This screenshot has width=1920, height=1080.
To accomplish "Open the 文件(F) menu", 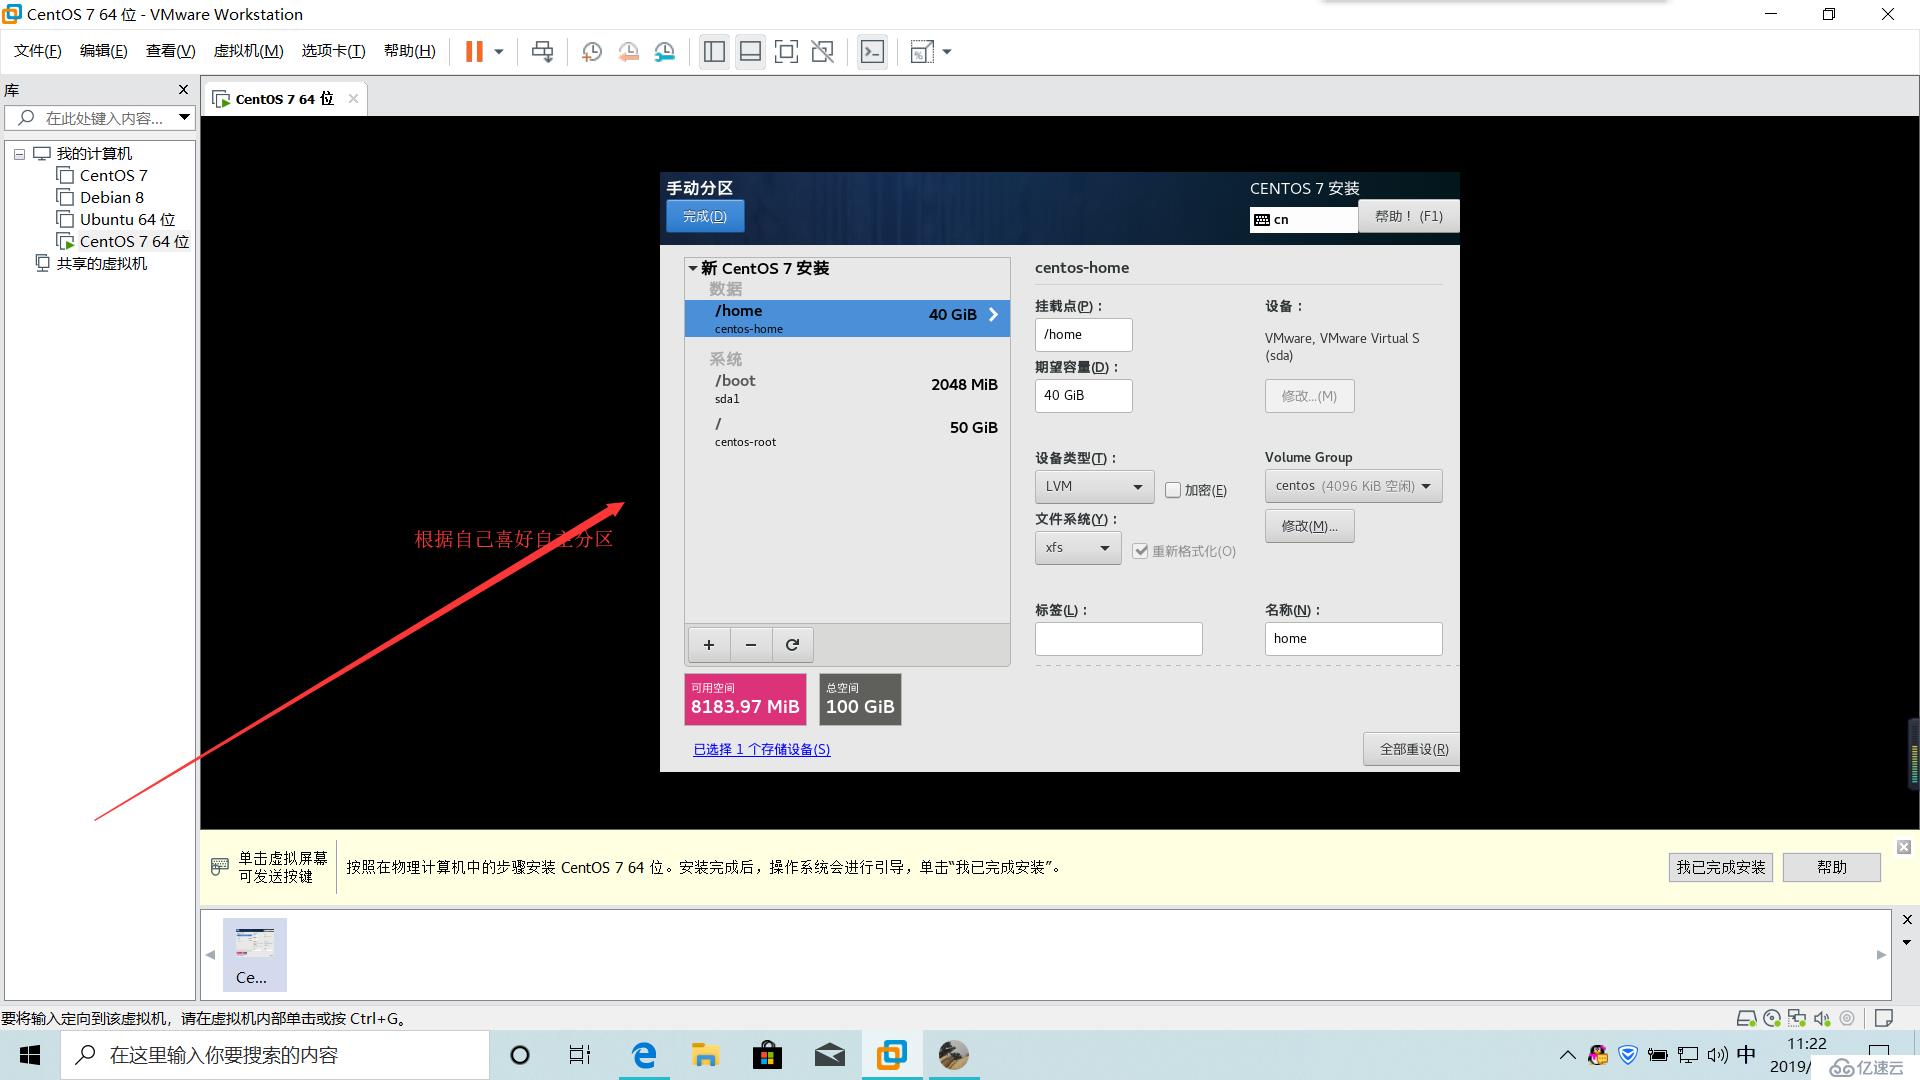I will click(38, 51).
